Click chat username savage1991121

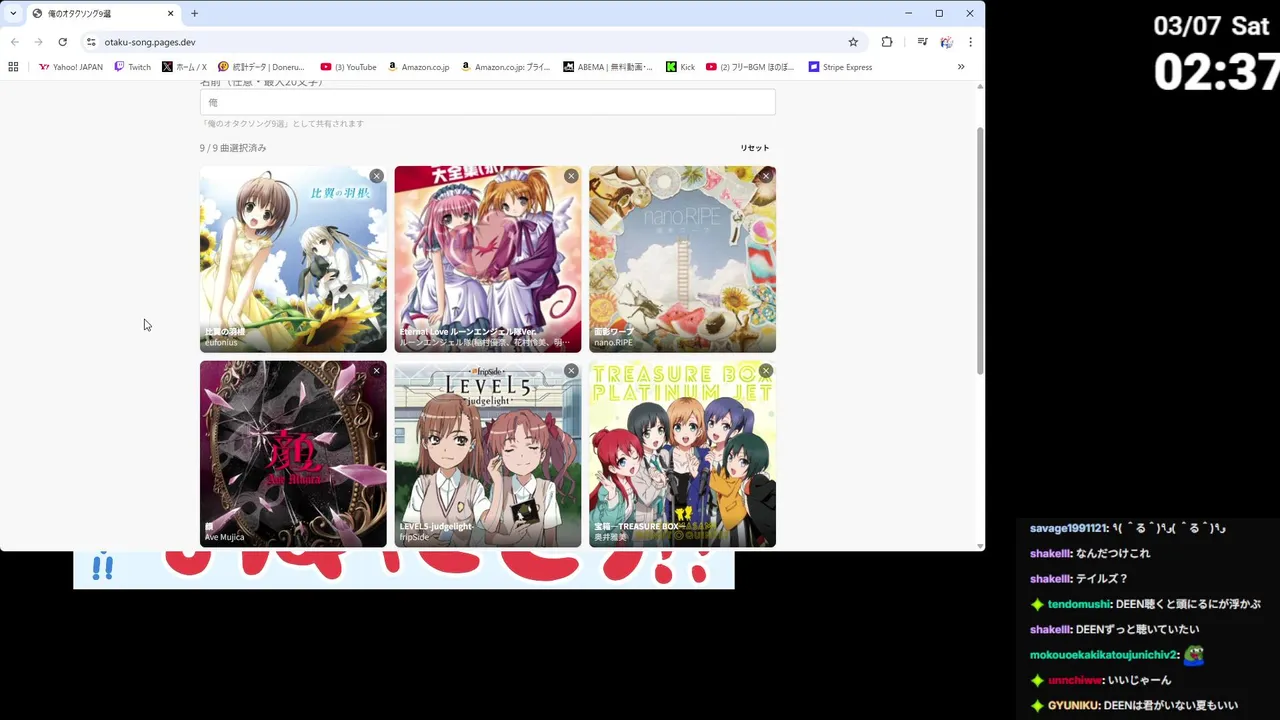1068,528
